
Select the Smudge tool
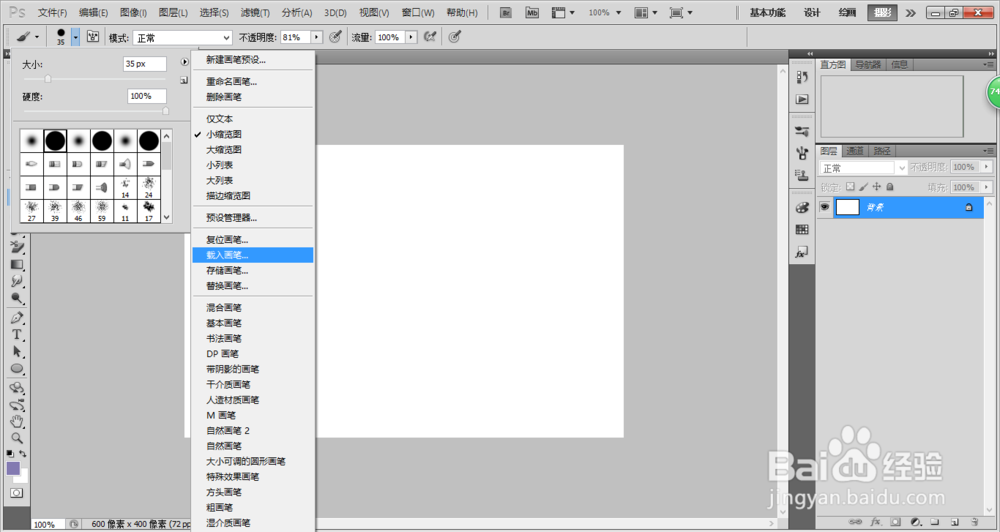pos(17,281)
